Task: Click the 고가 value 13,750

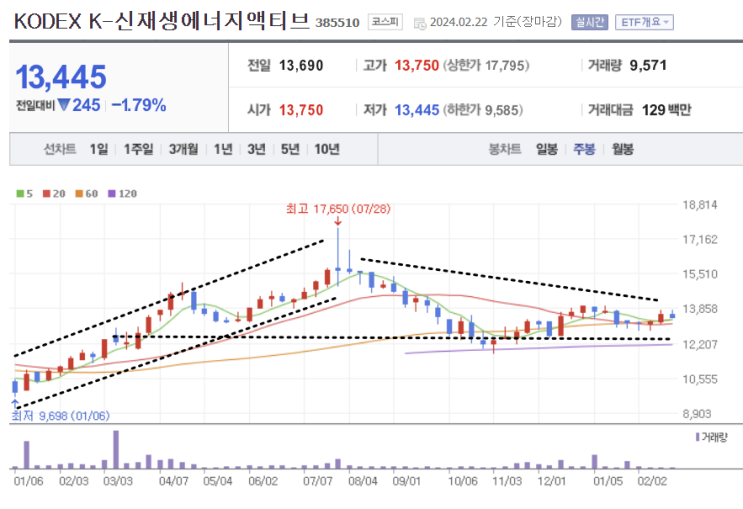Action: pyautogui.click(x=417, y=65)
